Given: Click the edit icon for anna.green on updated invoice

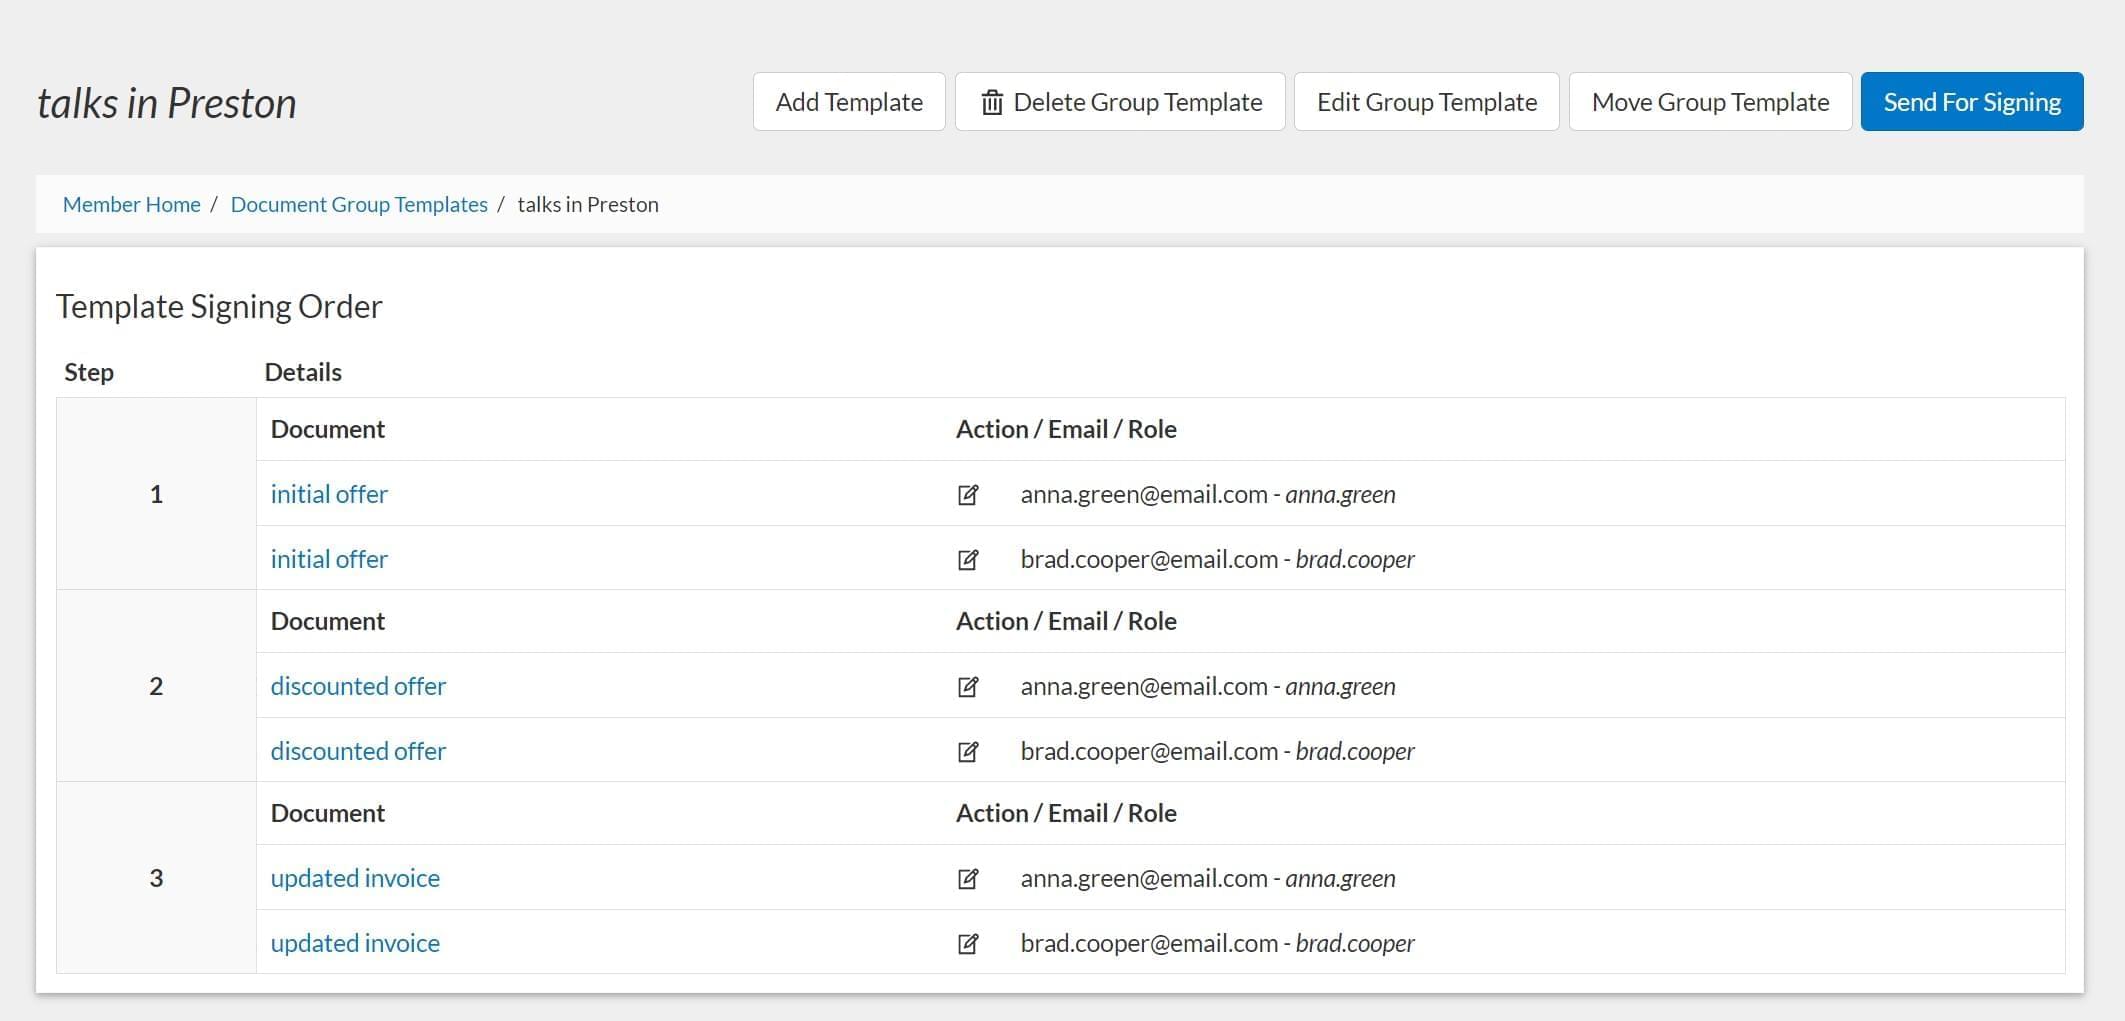Looking at the screenshot, I should click(968, 879).
